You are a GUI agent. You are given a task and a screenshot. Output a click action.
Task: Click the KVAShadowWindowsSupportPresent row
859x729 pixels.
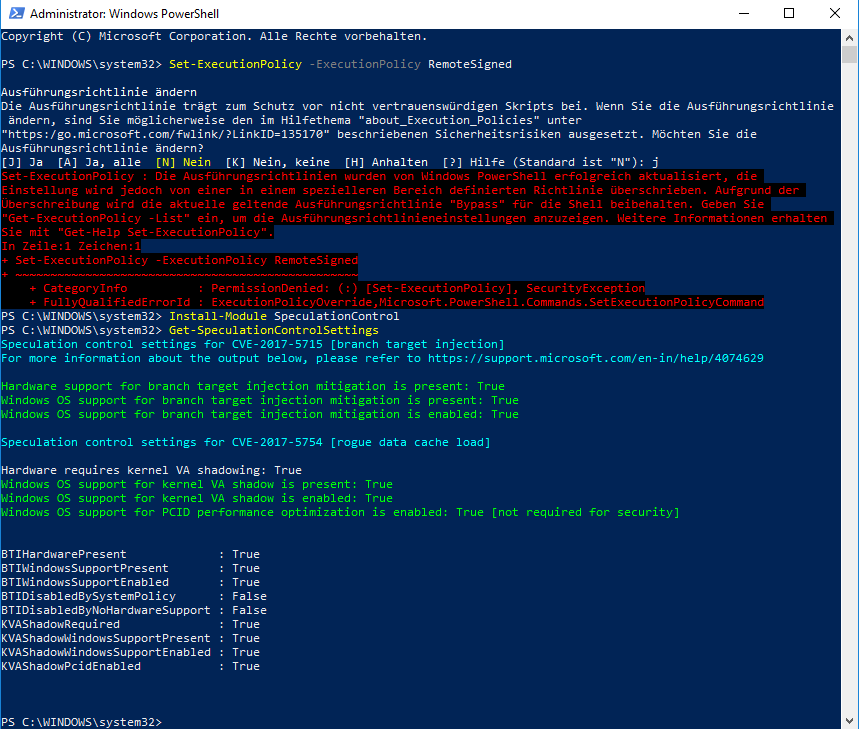pyautogui.click(x=130, y=639)
